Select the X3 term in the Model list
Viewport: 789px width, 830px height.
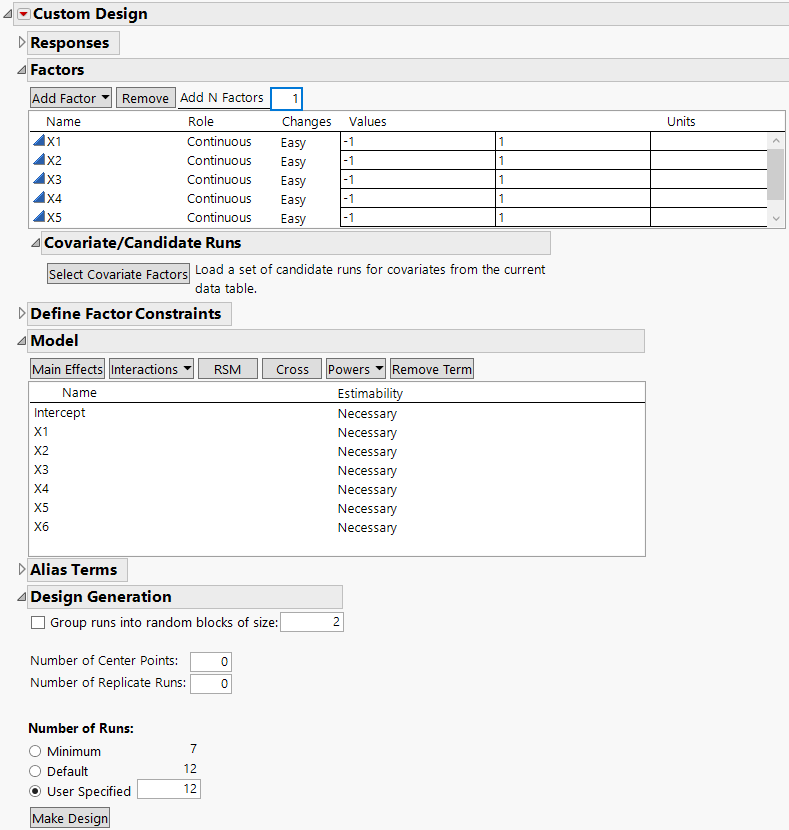tap(41, 470)
